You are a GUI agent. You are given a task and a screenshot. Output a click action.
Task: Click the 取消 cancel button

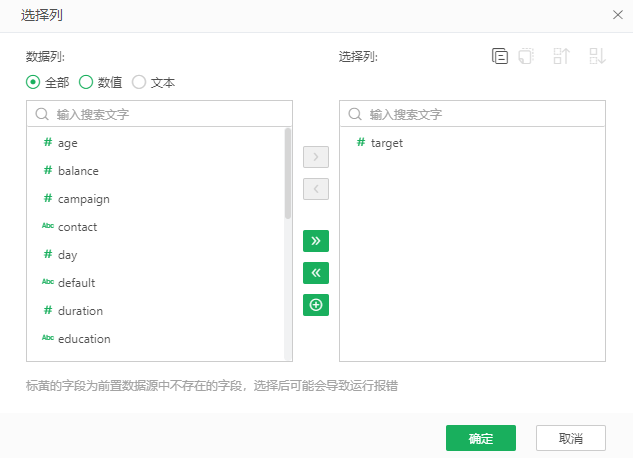tap(571, 438)
